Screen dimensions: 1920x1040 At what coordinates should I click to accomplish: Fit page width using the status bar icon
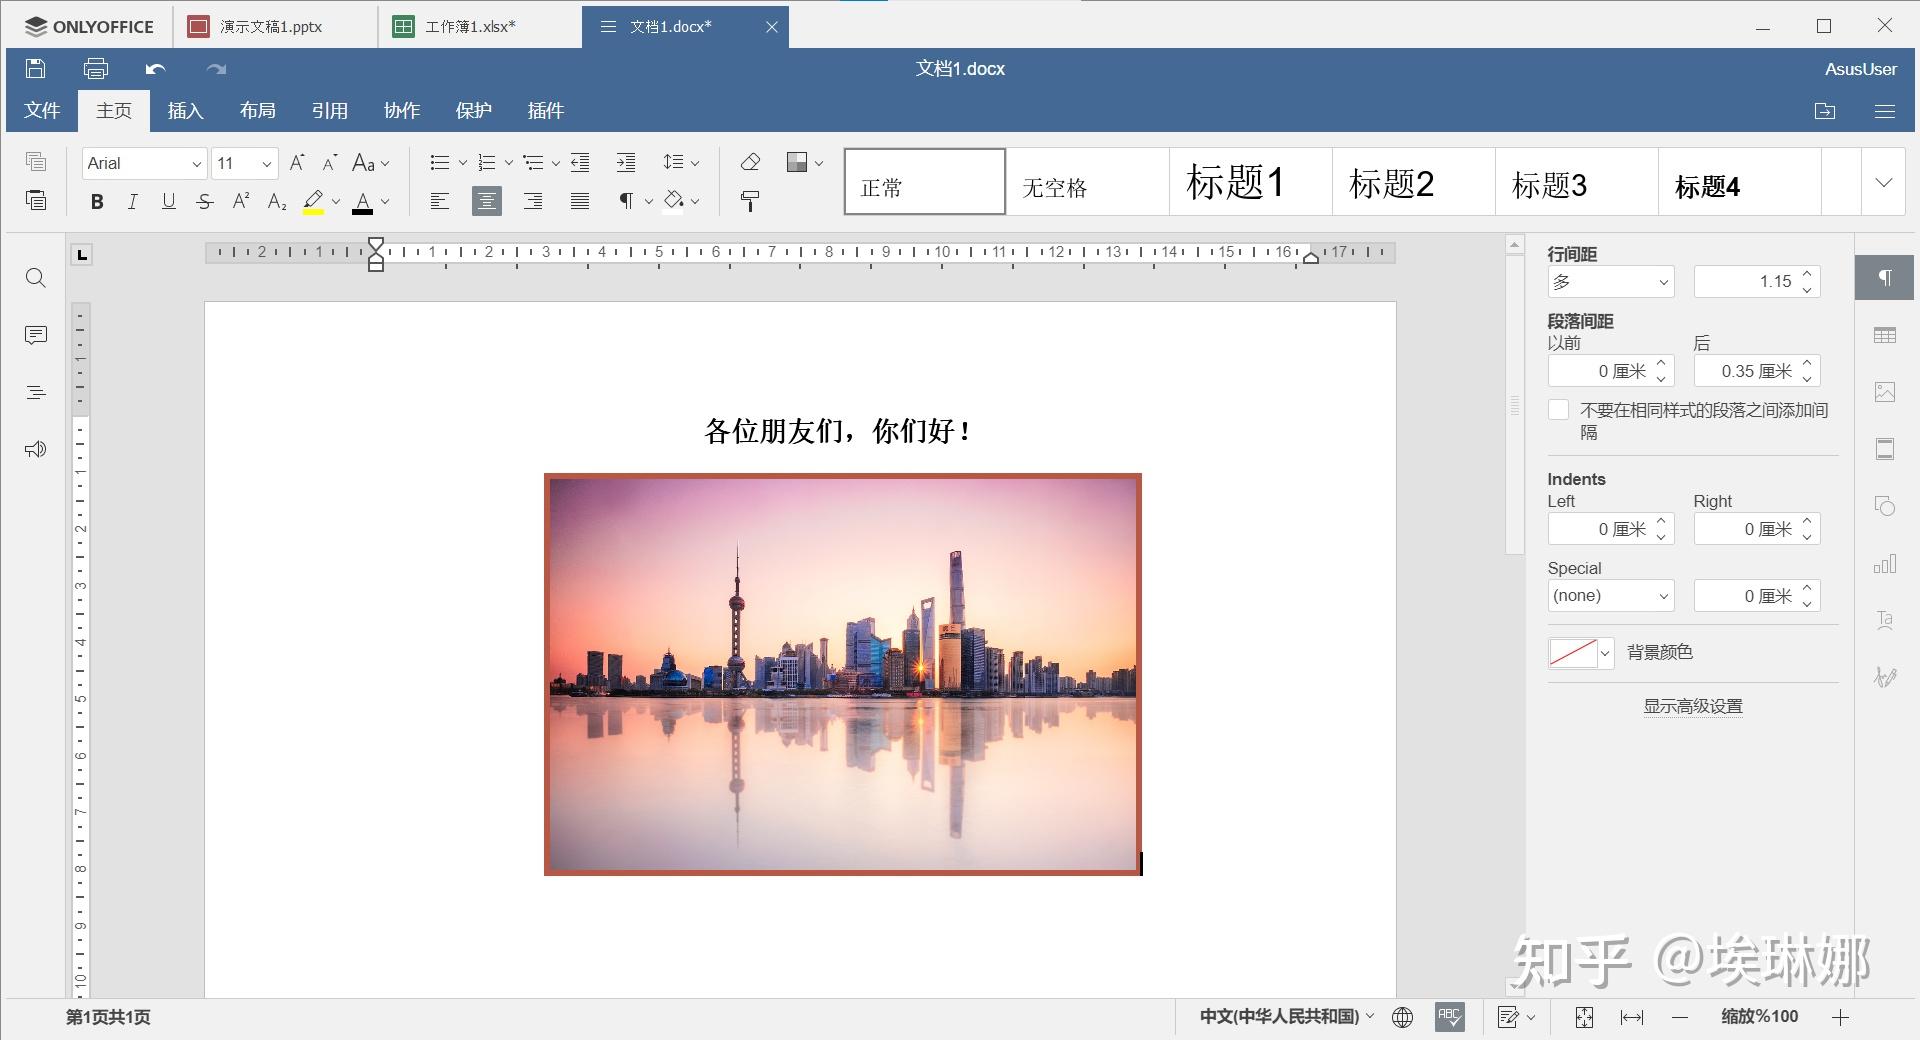1632,1017
